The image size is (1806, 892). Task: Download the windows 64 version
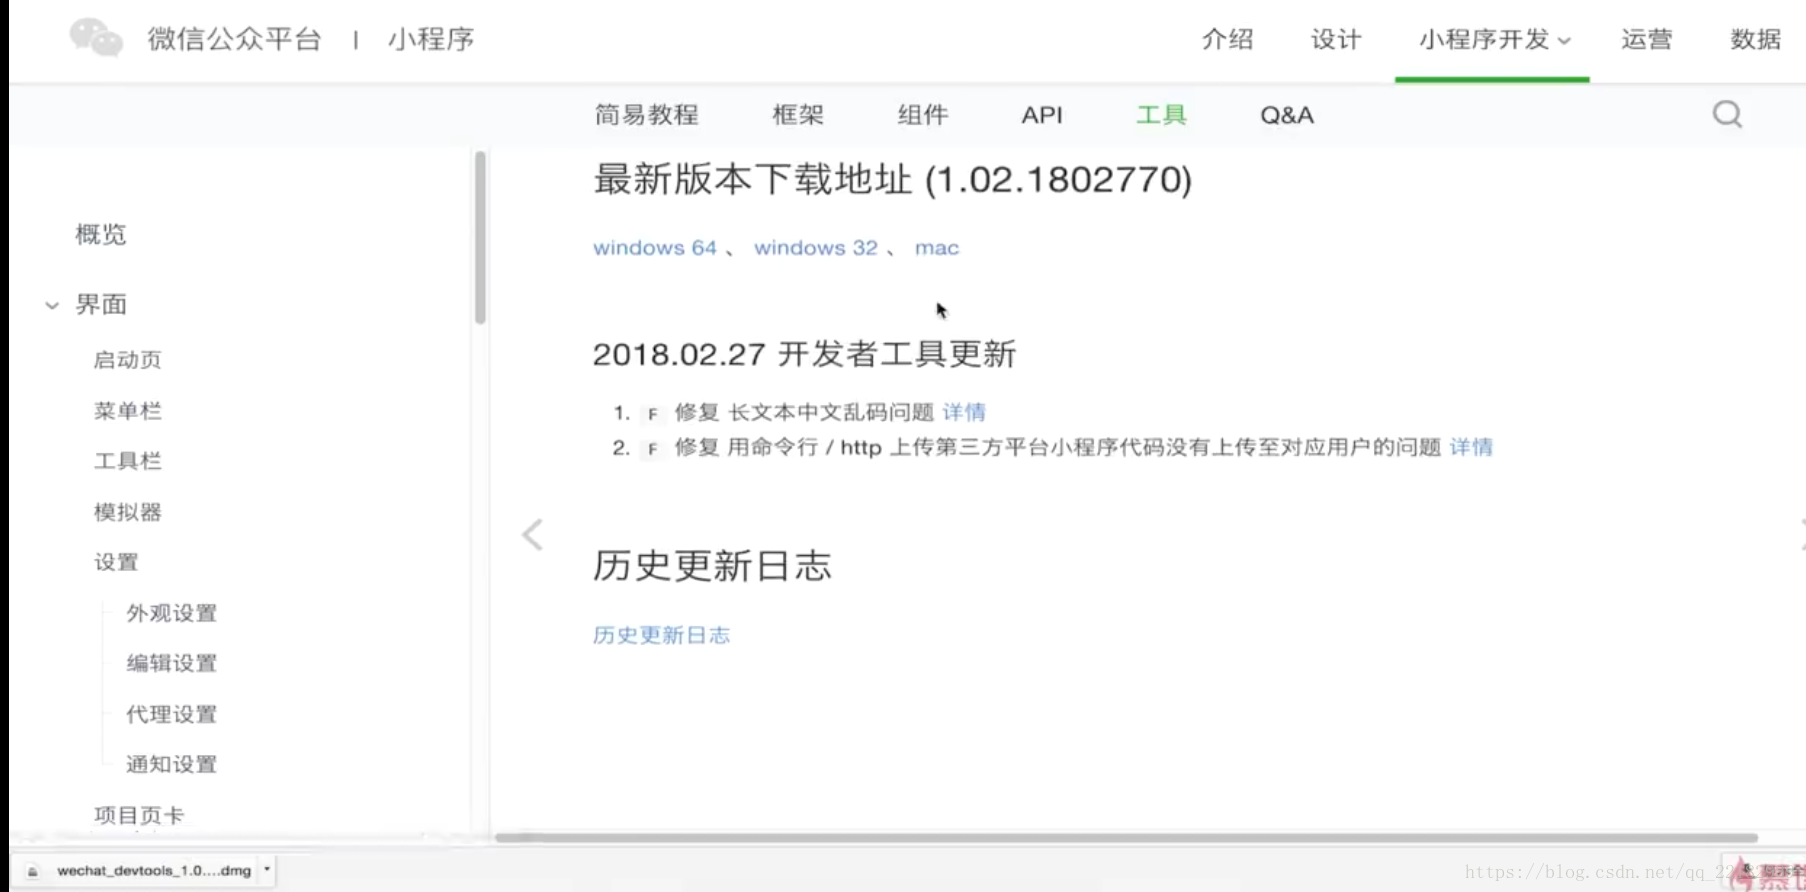(655, 247)
